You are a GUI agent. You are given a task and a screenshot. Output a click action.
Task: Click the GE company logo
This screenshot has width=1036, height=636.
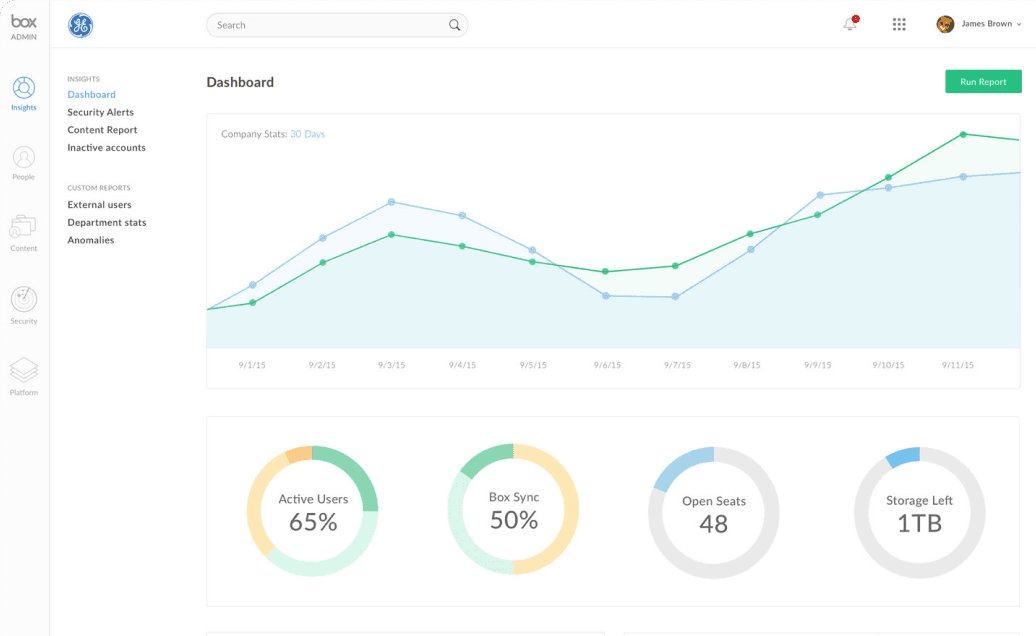[x=81, y=25]
